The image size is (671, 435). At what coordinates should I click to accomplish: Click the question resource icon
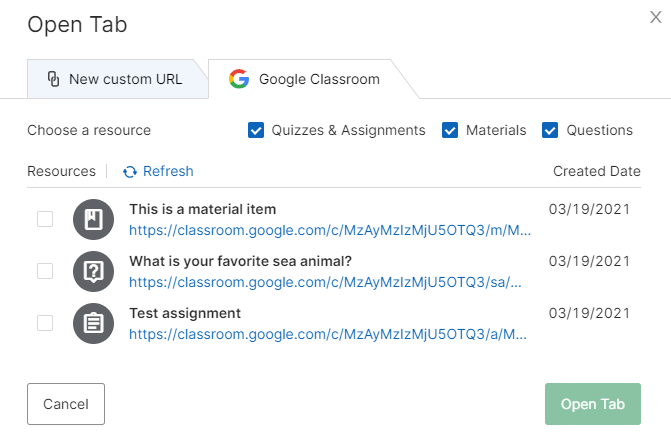tap(92, 271)
